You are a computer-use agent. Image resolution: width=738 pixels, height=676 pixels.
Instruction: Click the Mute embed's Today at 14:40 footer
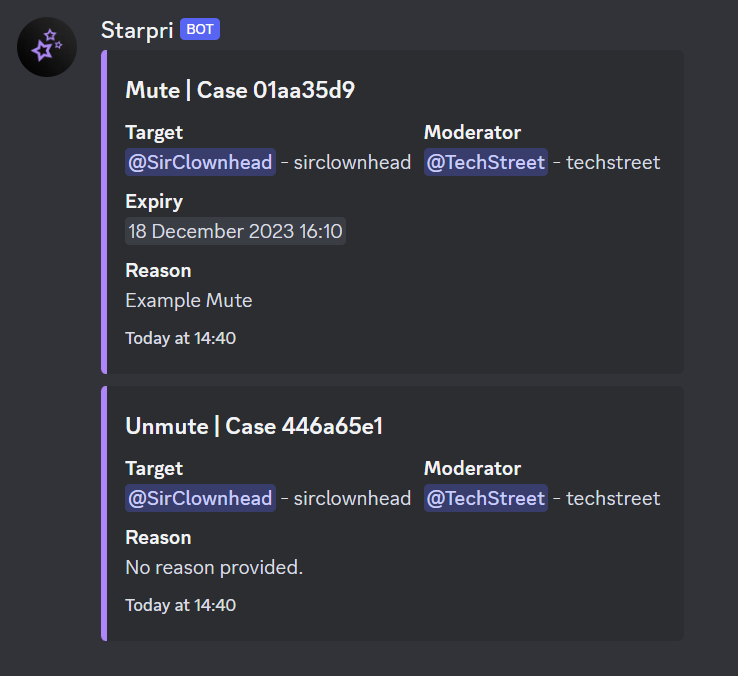pos(180,338)
